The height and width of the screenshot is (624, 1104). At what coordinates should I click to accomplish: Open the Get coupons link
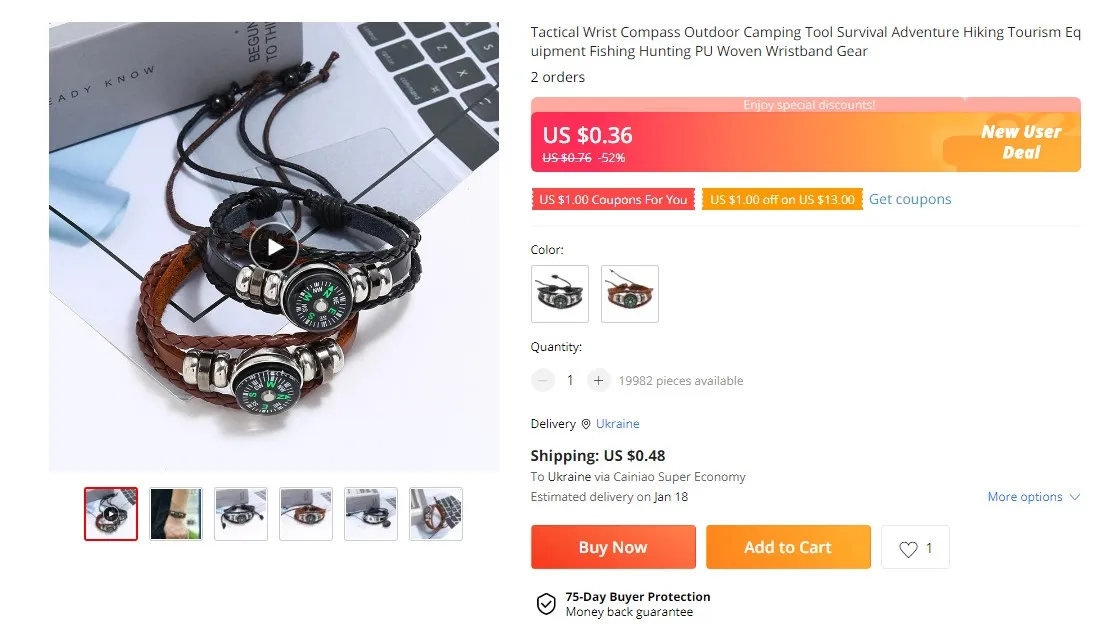[x=910, y=199]
